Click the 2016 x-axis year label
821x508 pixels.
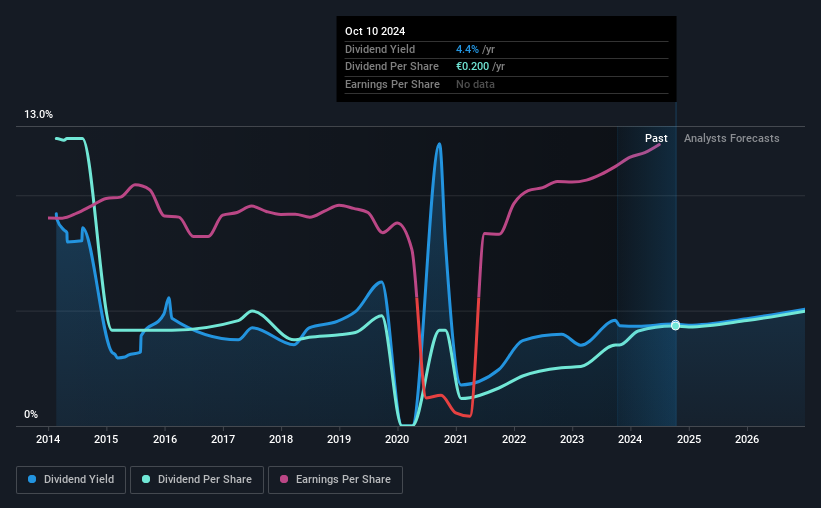coord(165,439)
